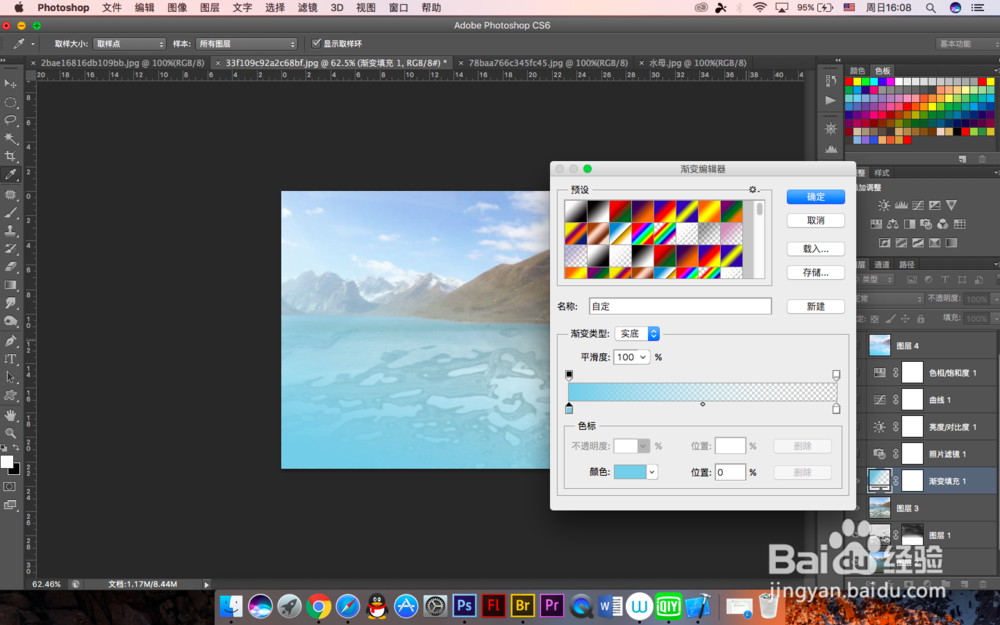Open the 滤镜 menu
Viewport: 1000px width, 625px height.
point(307,8)
